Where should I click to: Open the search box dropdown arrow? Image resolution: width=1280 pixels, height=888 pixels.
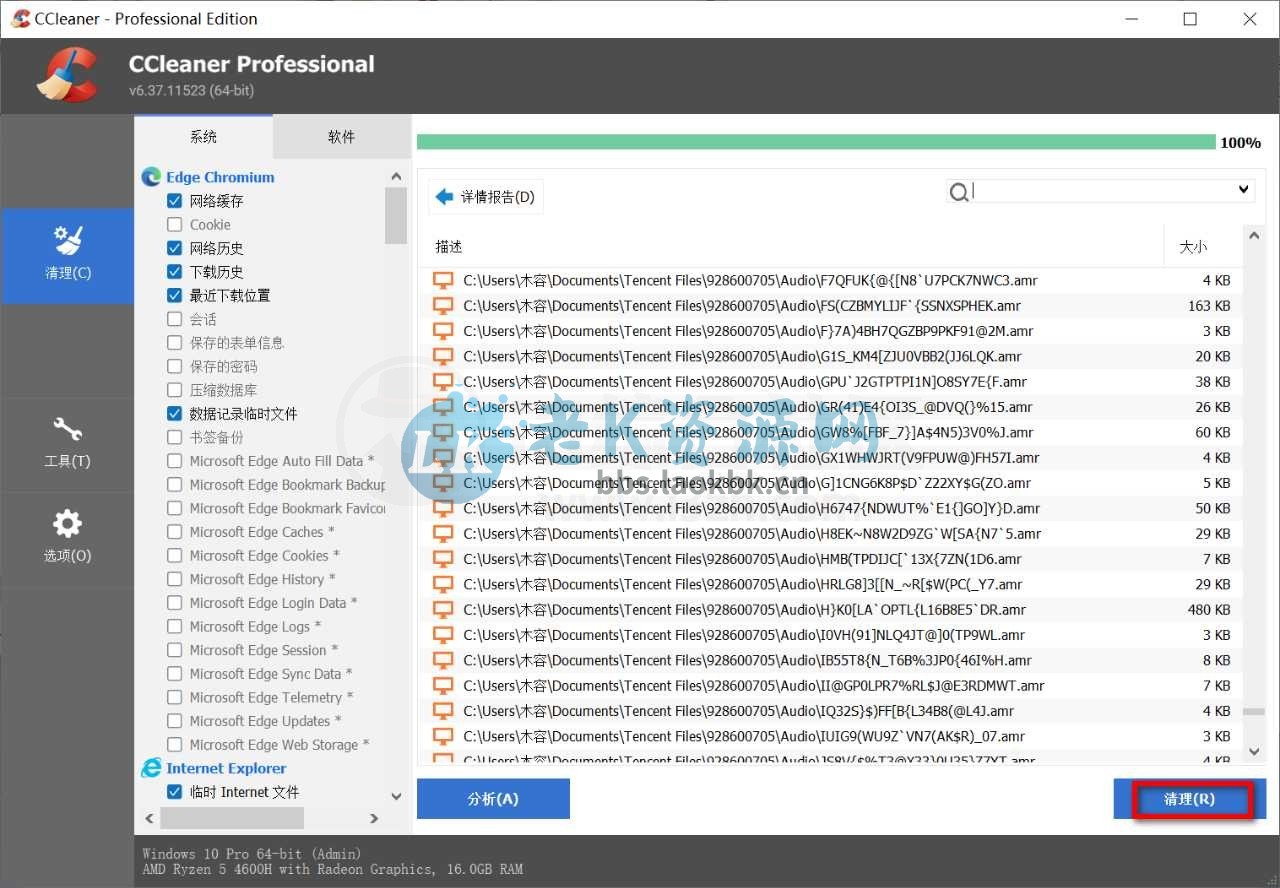point(1243,190)
